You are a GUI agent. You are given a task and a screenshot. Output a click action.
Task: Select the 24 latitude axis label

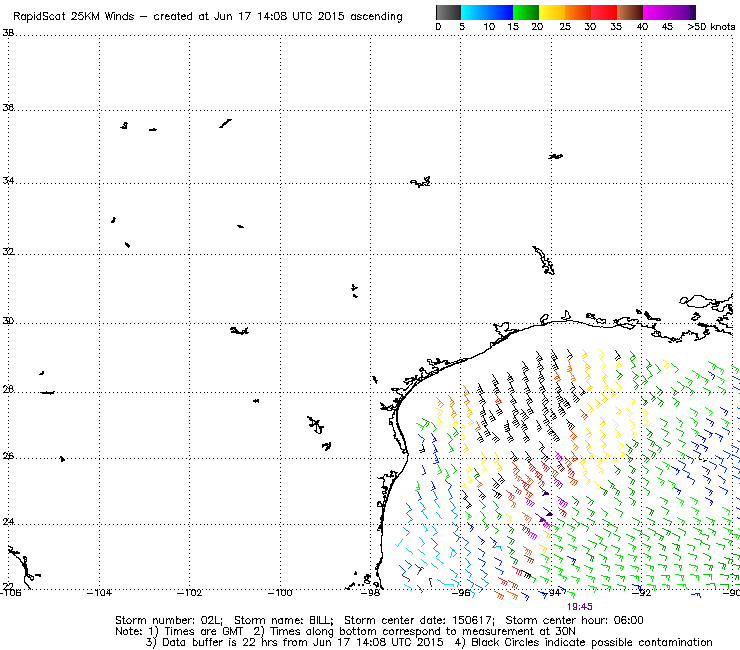(8, 522)
